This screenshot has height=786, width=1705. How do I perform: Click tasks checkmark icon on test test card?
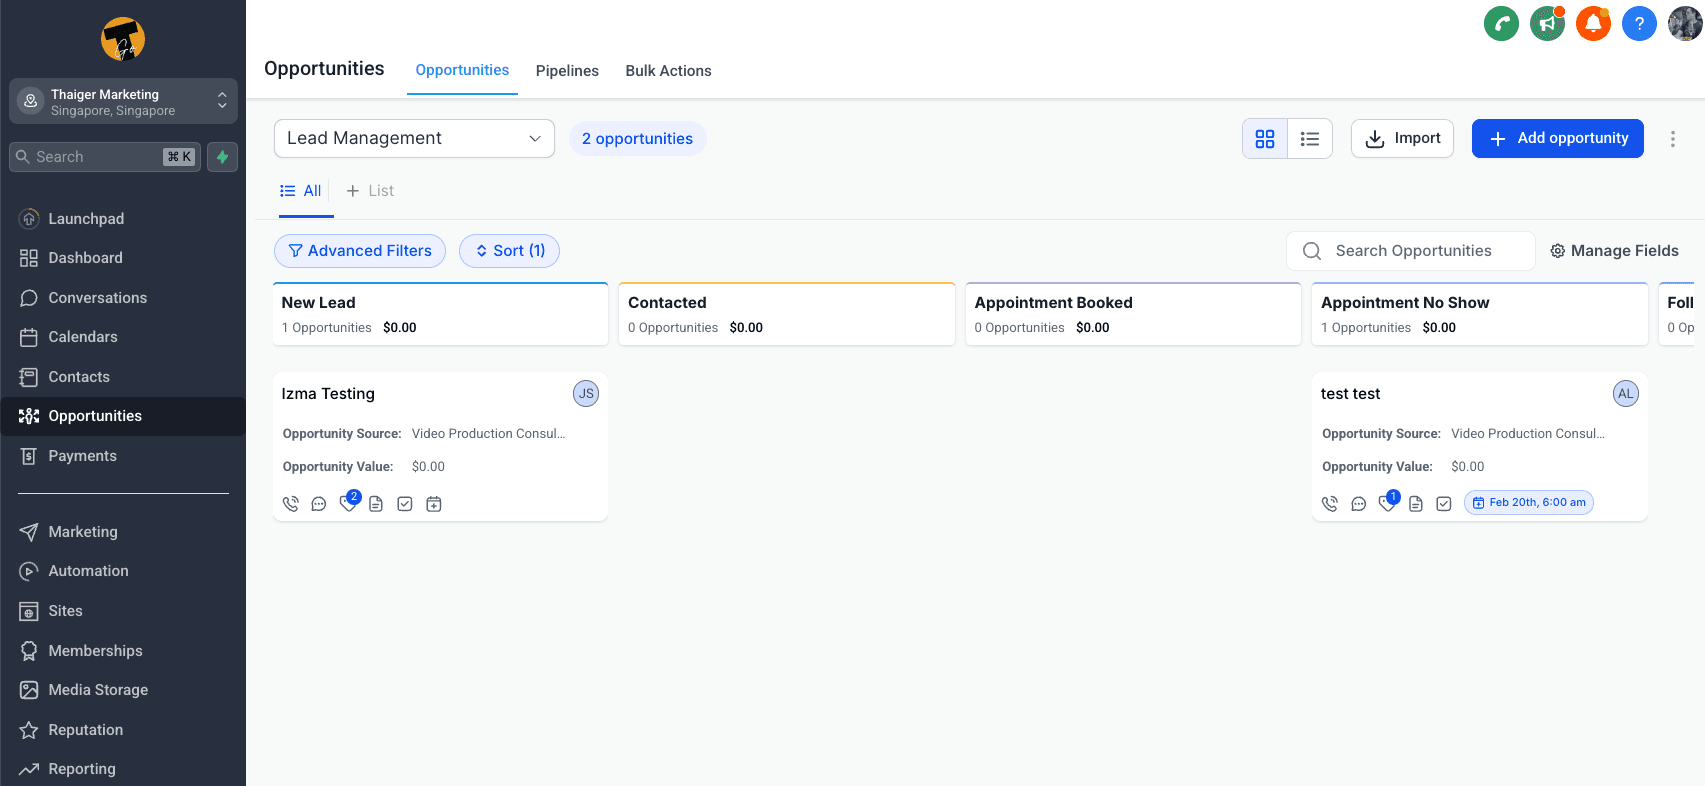coord(1444,504)
